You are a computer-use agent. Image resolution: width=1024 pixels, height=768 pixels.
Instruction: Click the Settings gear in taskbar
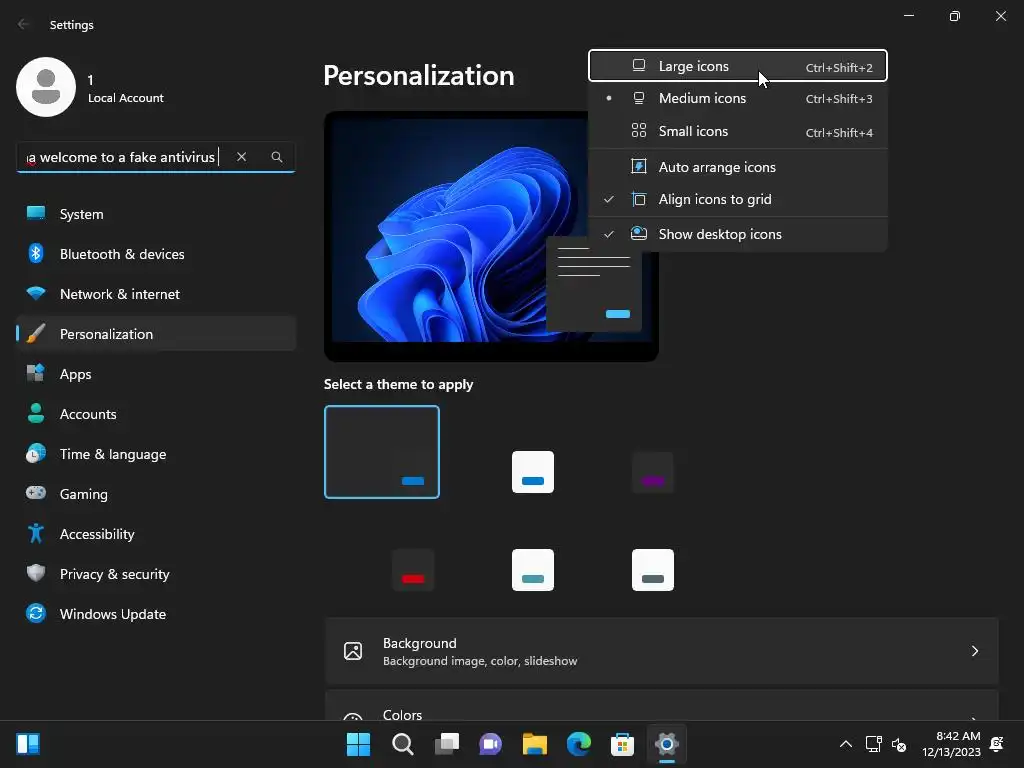[x=667, y=744]
